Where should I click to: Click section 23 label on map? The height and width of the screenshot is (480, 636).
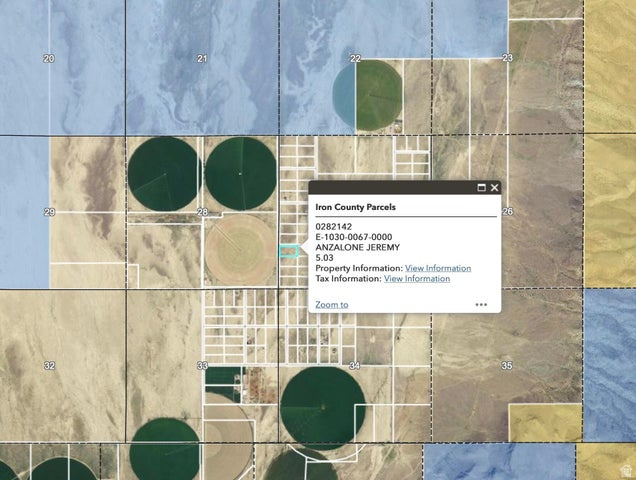click(x=507, y=59)
